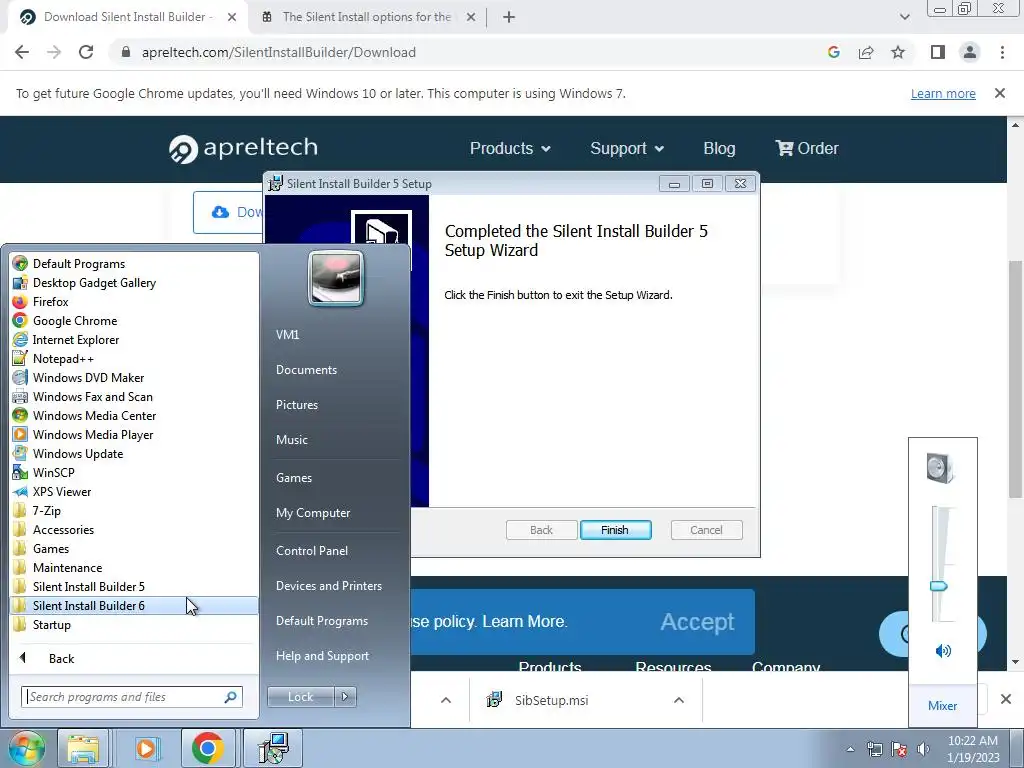Open the Chrome profile icon
The width and height of the screenshot is (1024, 768).
(970, 52)
